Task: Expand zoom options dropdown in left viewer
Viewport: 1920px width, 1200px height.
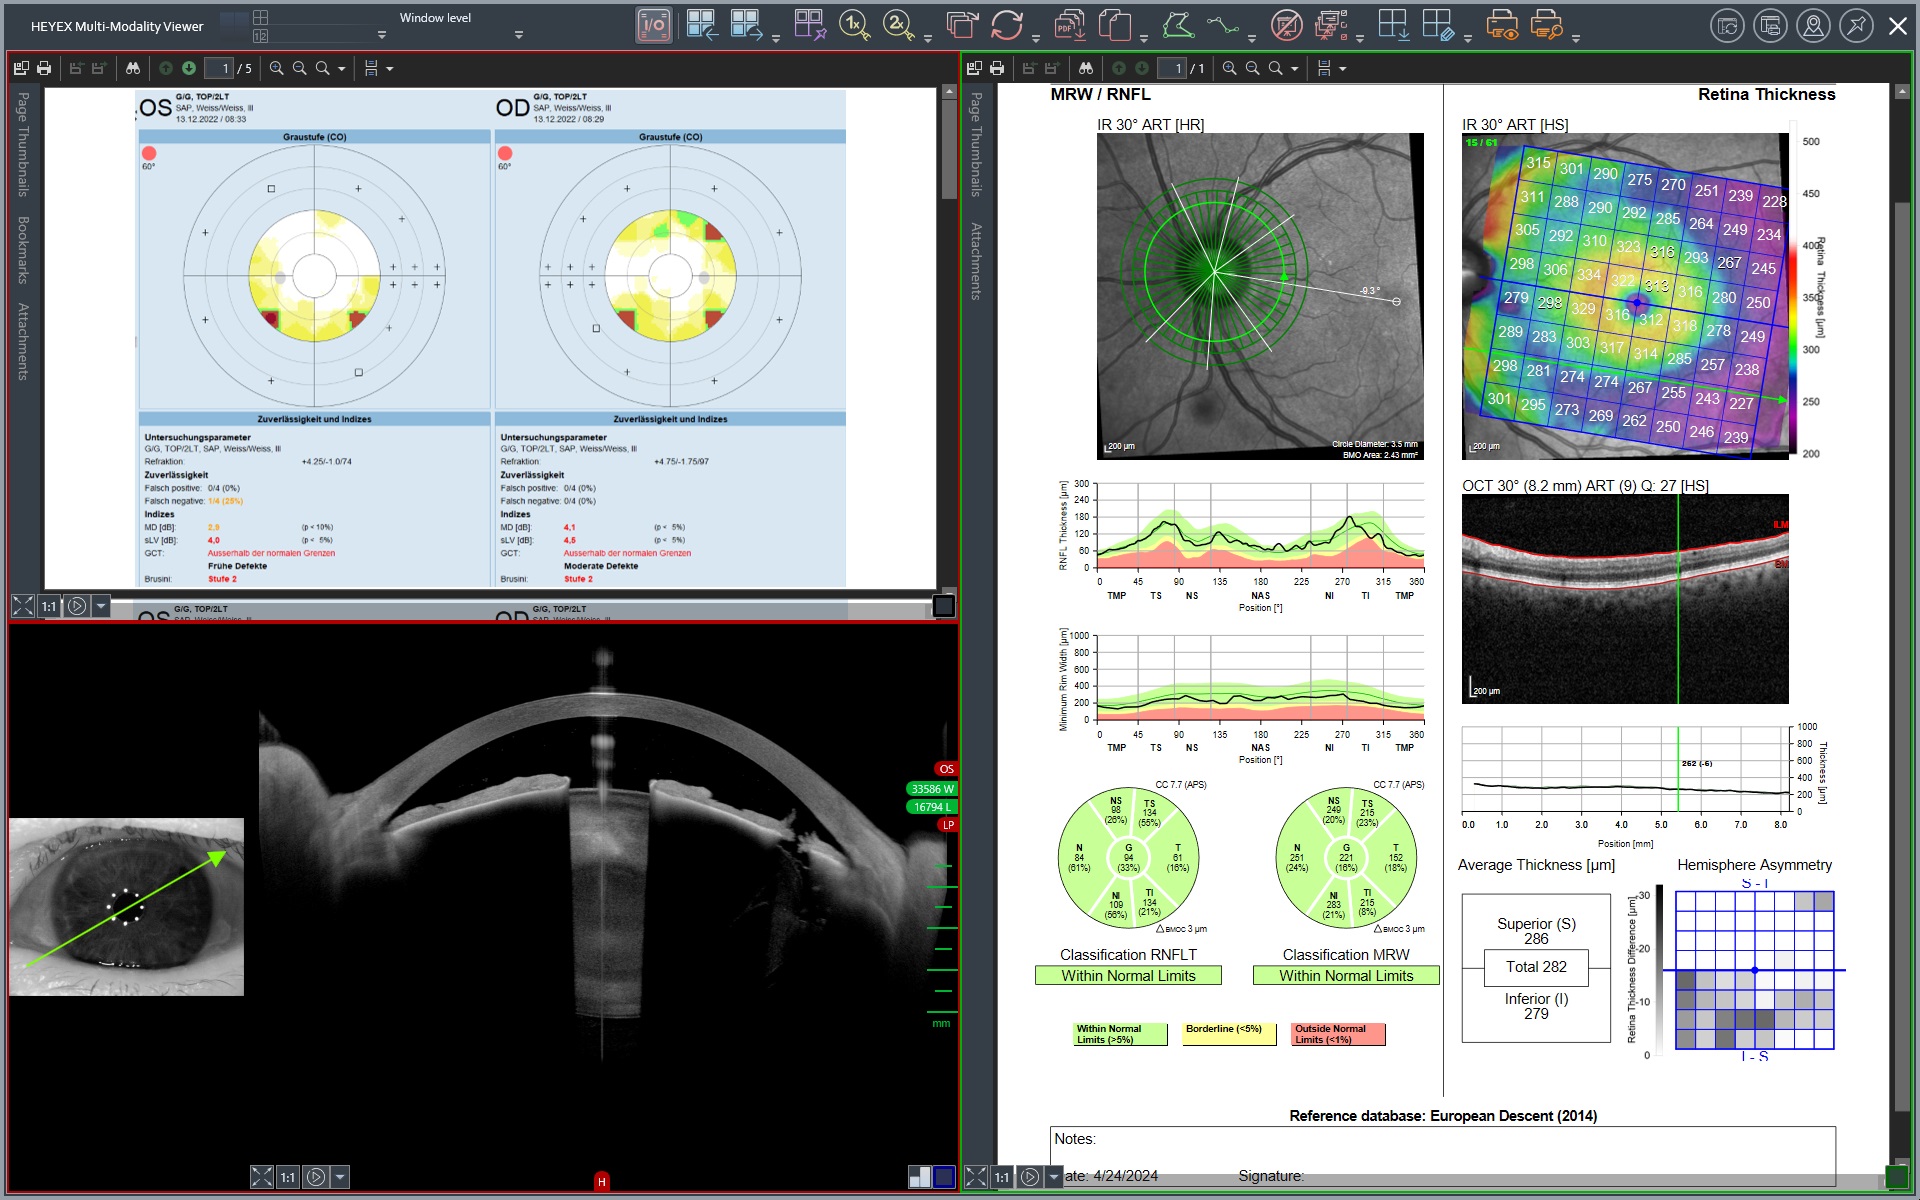Action: (x=342, y=69)
